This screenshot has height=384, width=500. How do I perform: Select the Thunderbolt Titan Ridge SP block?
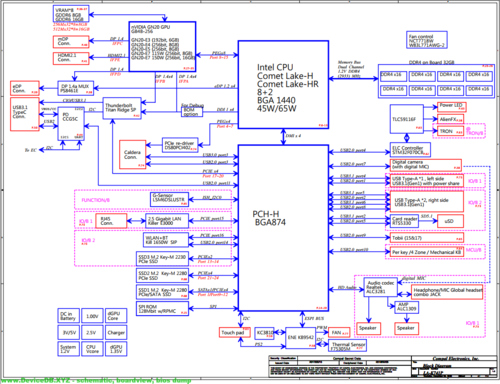coord(122,108)
